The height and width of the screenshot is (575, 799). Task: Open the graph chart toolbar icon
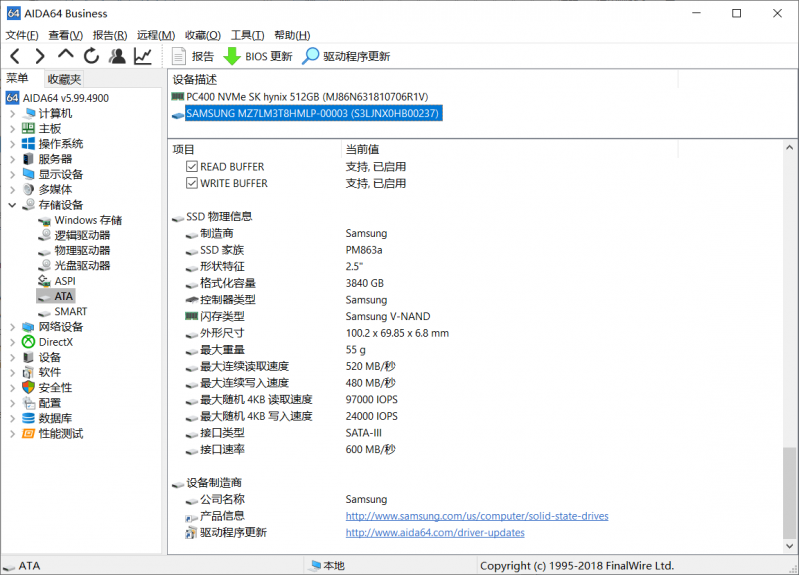tap(143, 56)
